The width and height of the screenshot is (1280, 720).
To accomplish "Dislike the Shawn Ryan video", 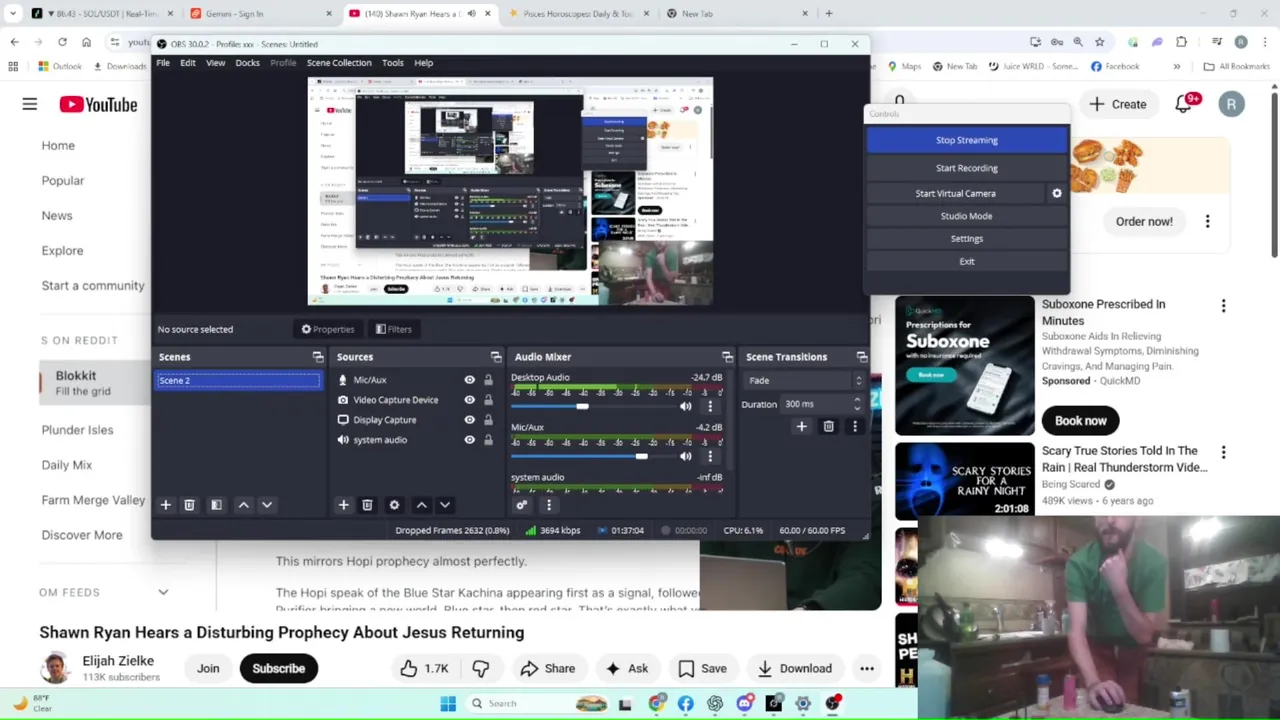I will 481,668.
